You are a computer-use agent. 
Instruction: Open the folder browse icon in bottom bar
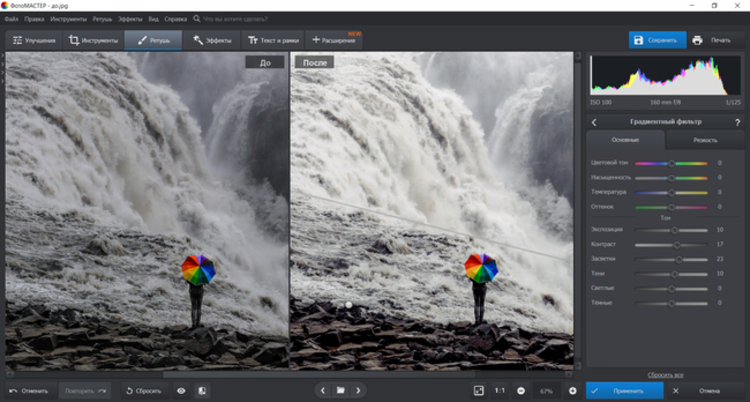pos(340,390)
